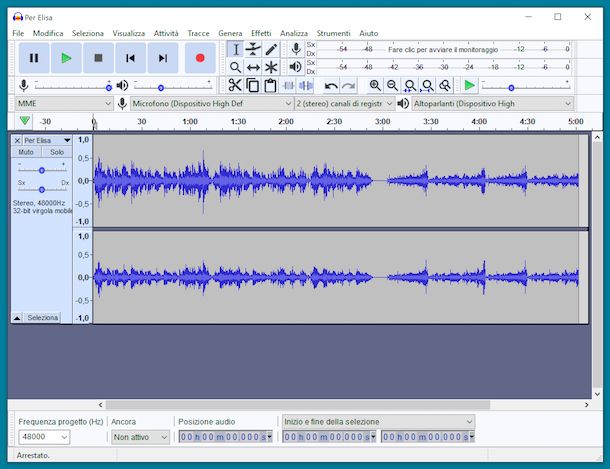Open the Attività menu
The width and height of the screenshot is (610, 469).
tap(166, 33)
